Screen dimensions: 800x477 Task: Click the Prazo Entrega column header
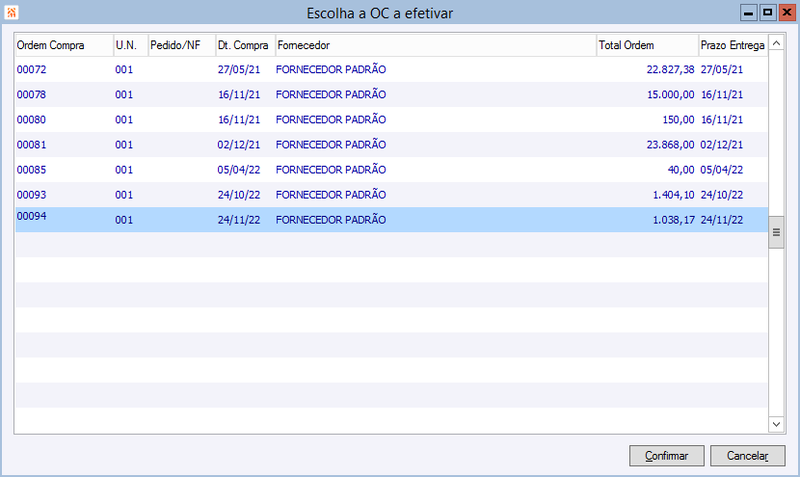pos(733,45)
